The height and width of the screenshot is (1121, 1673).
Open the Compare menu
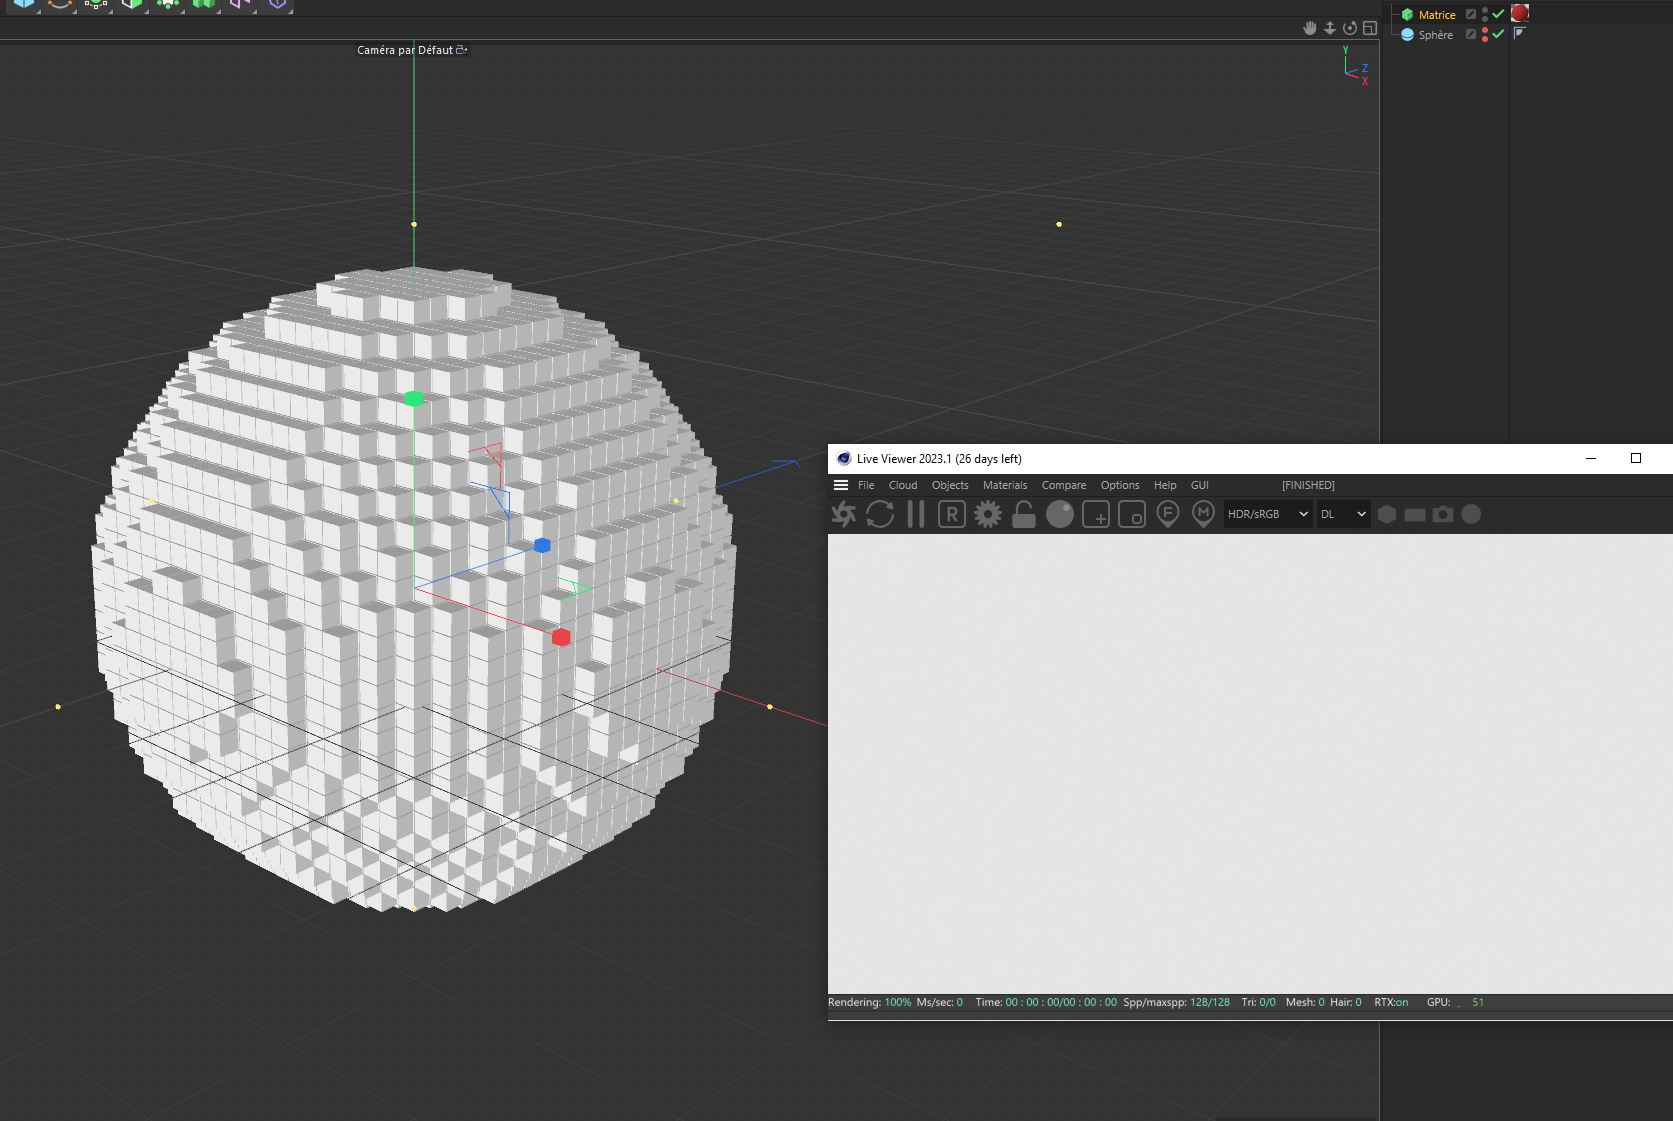tap(1064, 485)
